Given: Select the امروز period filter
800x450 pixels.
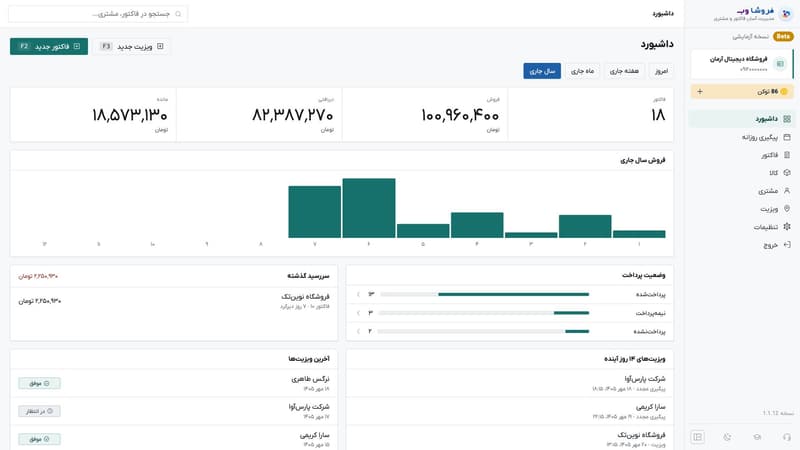Looking at the screenshot, I should click(x=661, y=71).
